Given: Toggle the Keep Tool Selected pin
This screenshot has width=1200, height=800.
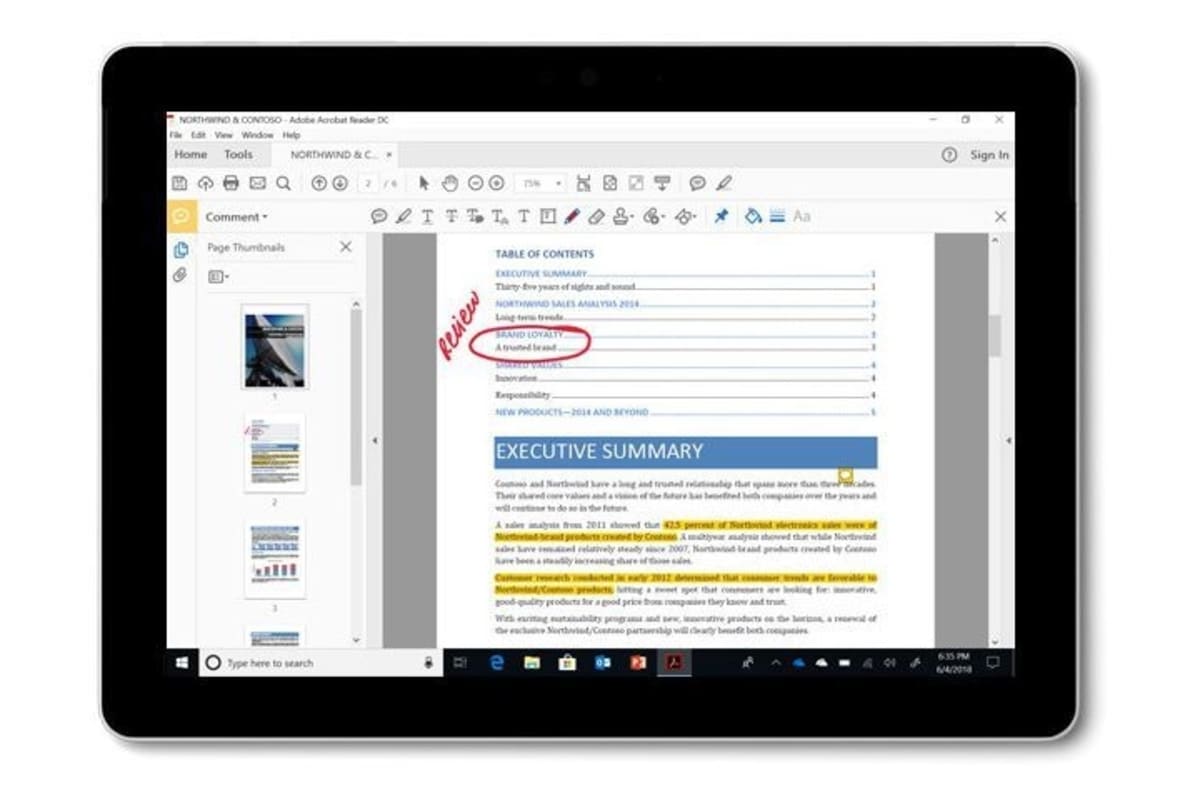Looking at the screenshot, I should pos(720,216).
